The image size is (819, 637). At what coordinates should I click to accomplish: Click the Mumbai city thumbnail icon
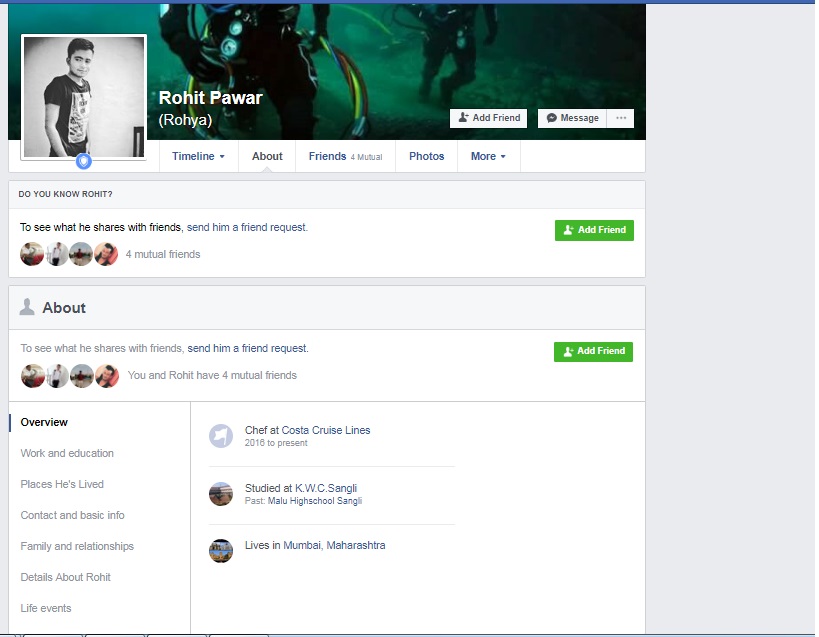(221, 551)
